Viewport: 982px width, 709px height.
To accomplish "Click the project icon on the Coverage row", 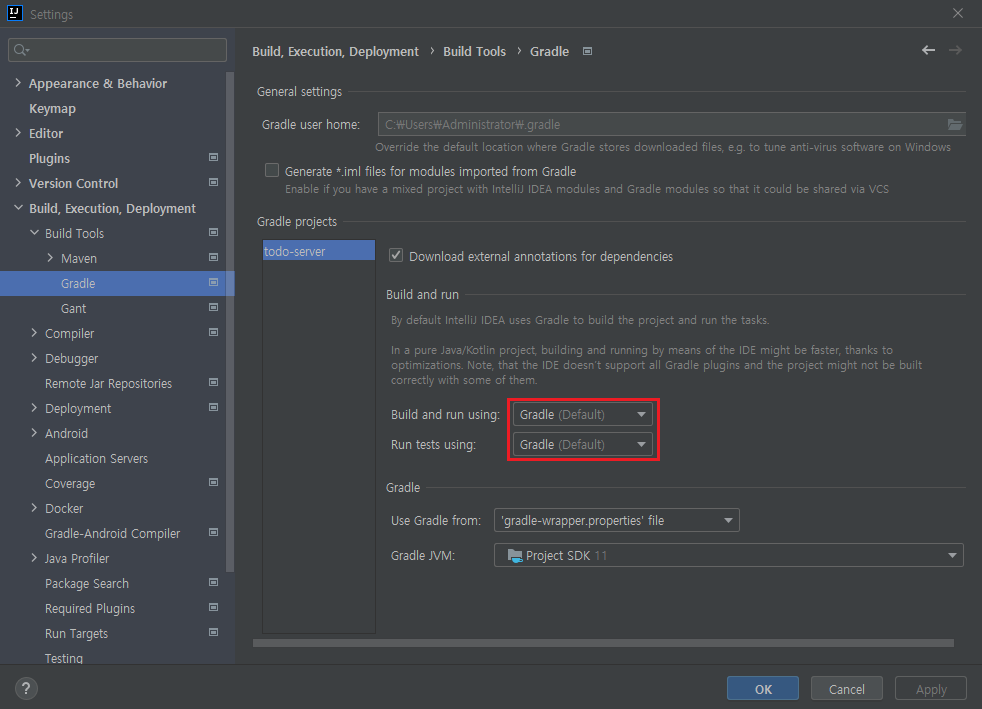I will click(x=214, y=483).
